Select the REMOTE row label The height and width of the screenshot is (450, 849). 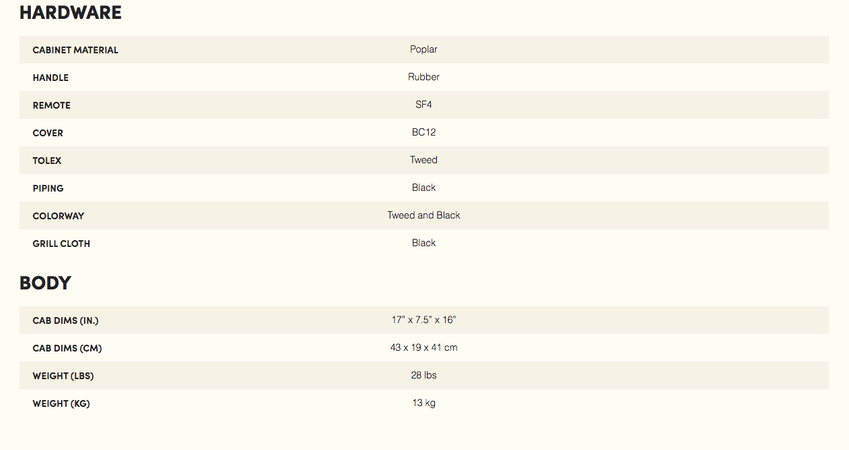tap(51, 105)
